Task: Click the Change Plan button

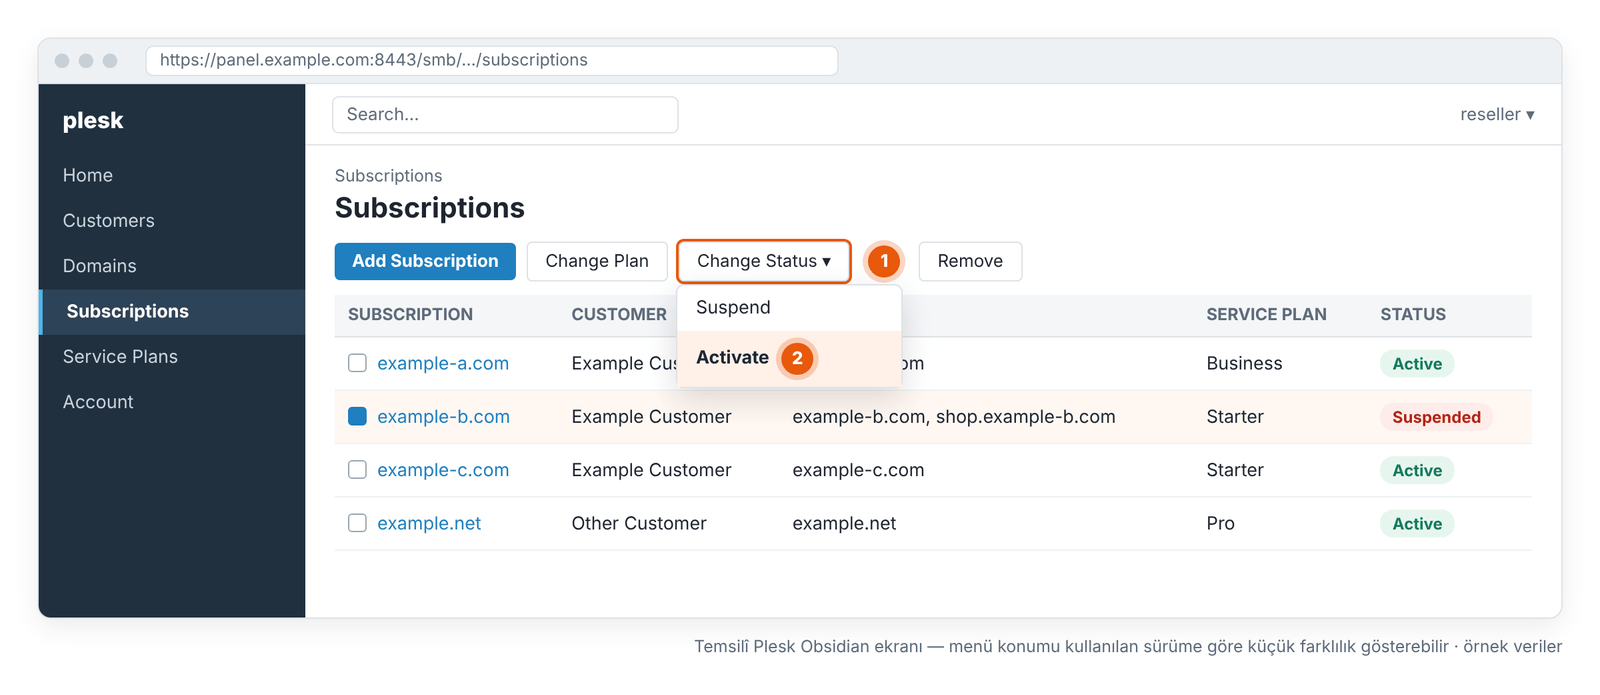Action: point(597,261)
